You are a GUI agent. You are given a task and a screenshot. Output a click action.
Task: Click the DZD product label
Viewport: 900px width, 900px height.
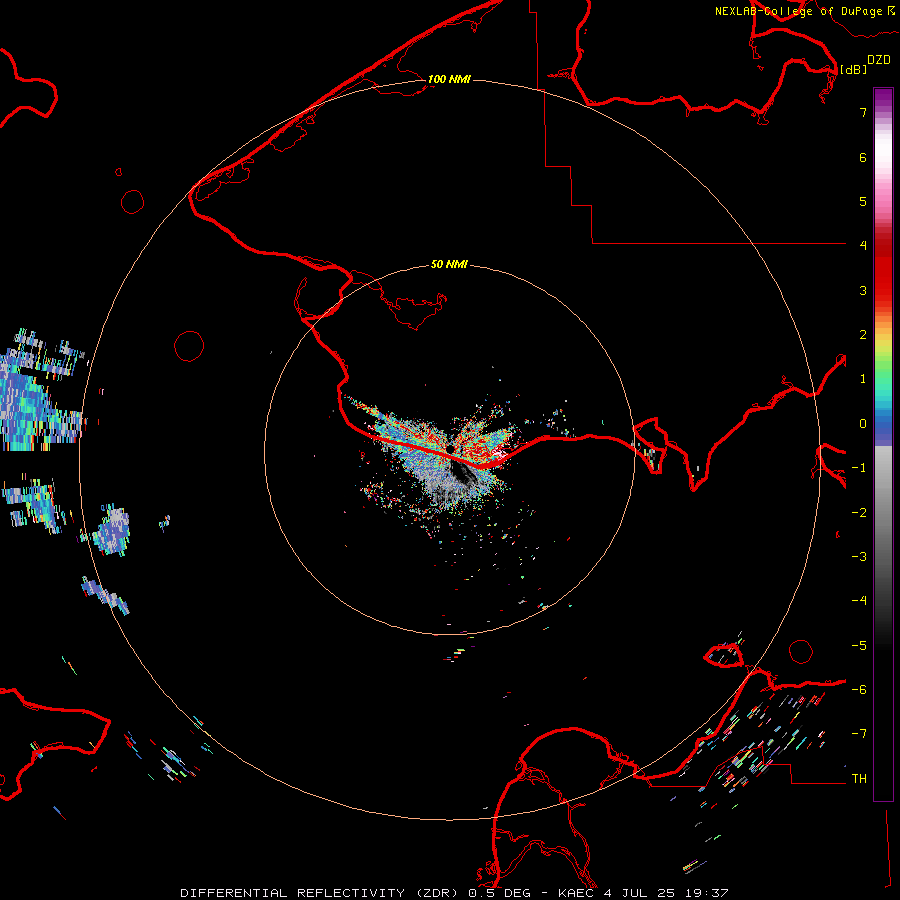pos(879,60)
